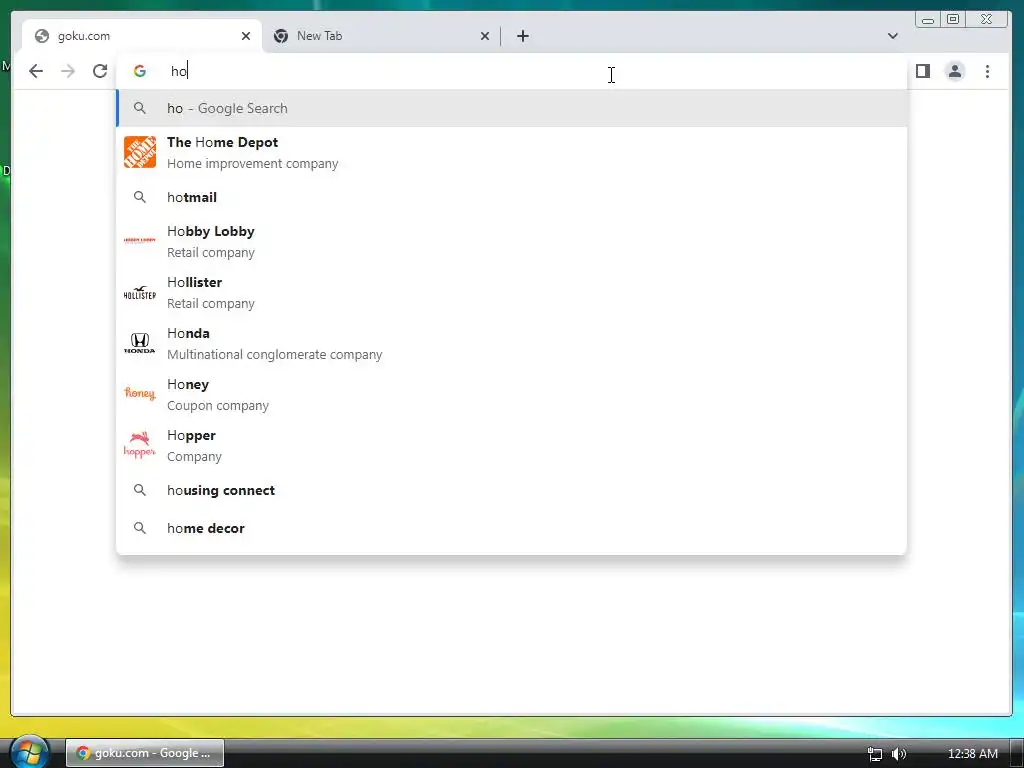Click search icon beside housing connect
This screenshot has height=768, width=1024.
pos(140,490)
